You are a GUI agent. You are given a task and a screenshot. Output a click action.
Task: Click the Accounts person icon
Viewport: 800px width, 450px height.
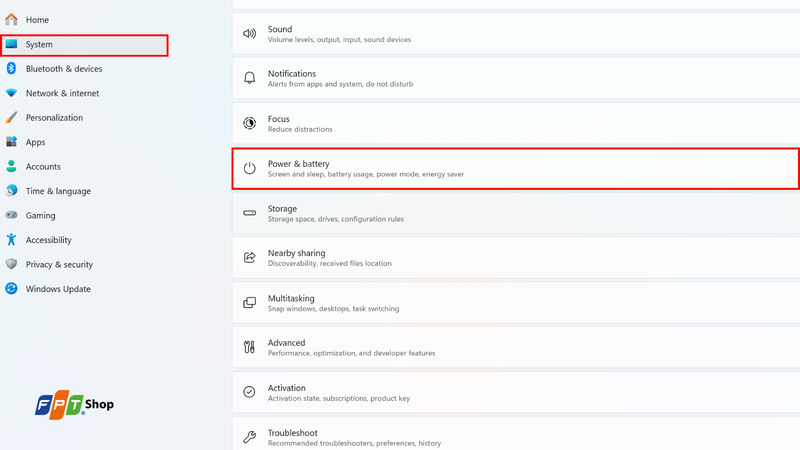(11, 166)
